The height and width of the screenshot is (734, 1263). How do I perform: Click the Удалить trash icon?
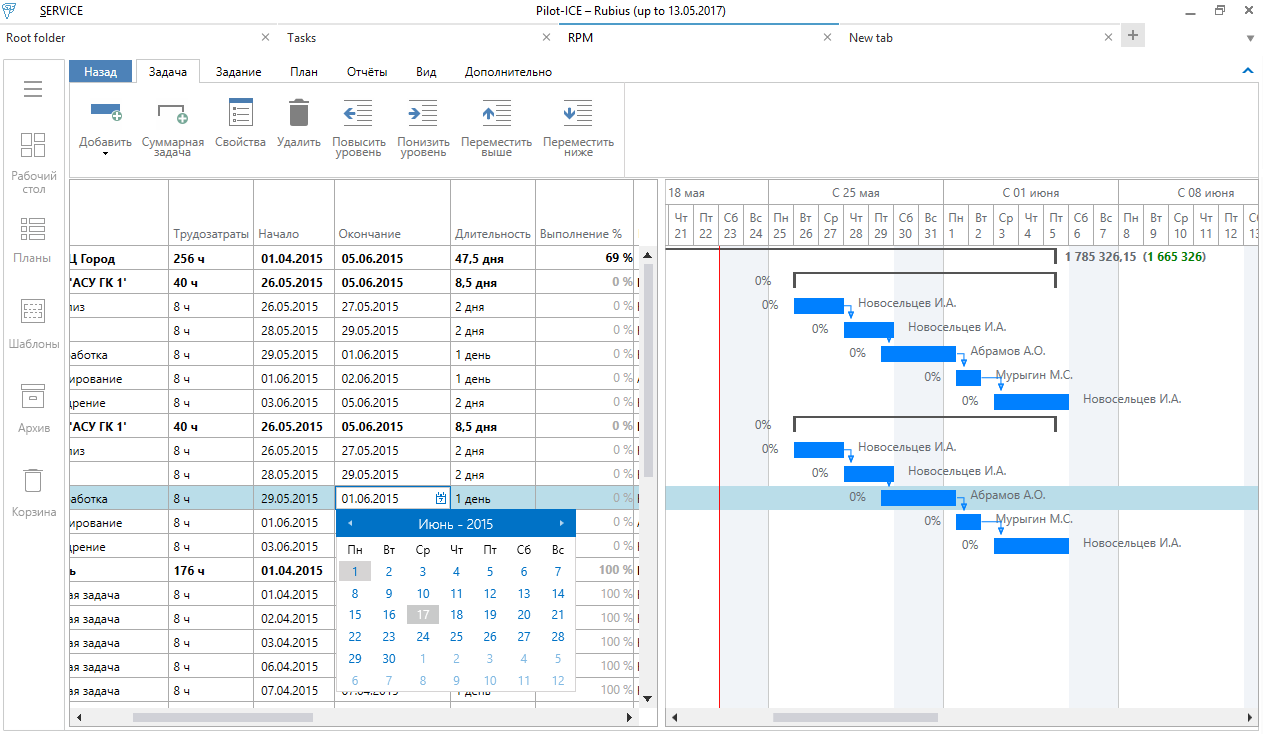[x=298, y=112]
